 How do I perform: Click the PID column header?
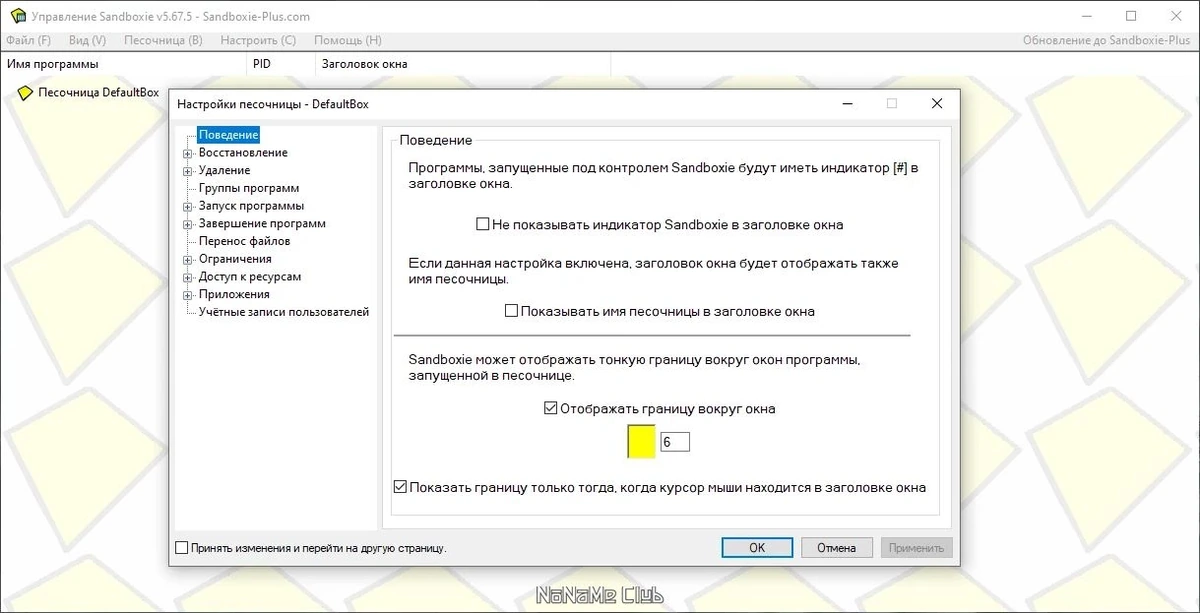[280, 64]
